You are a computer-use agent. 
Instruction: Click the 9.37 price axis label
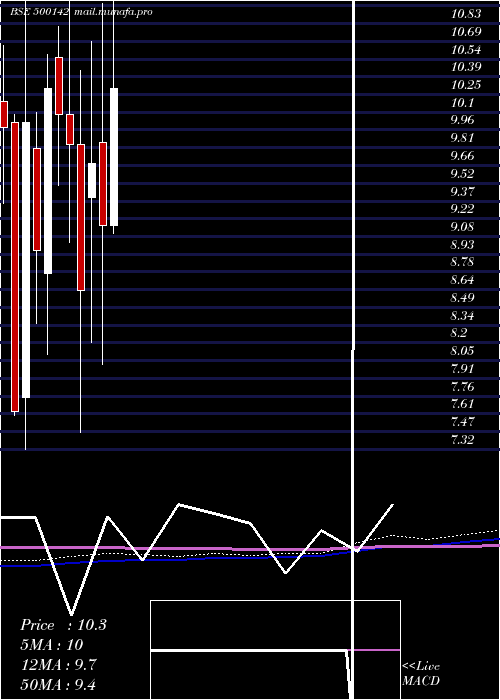[x=462, y=192]
